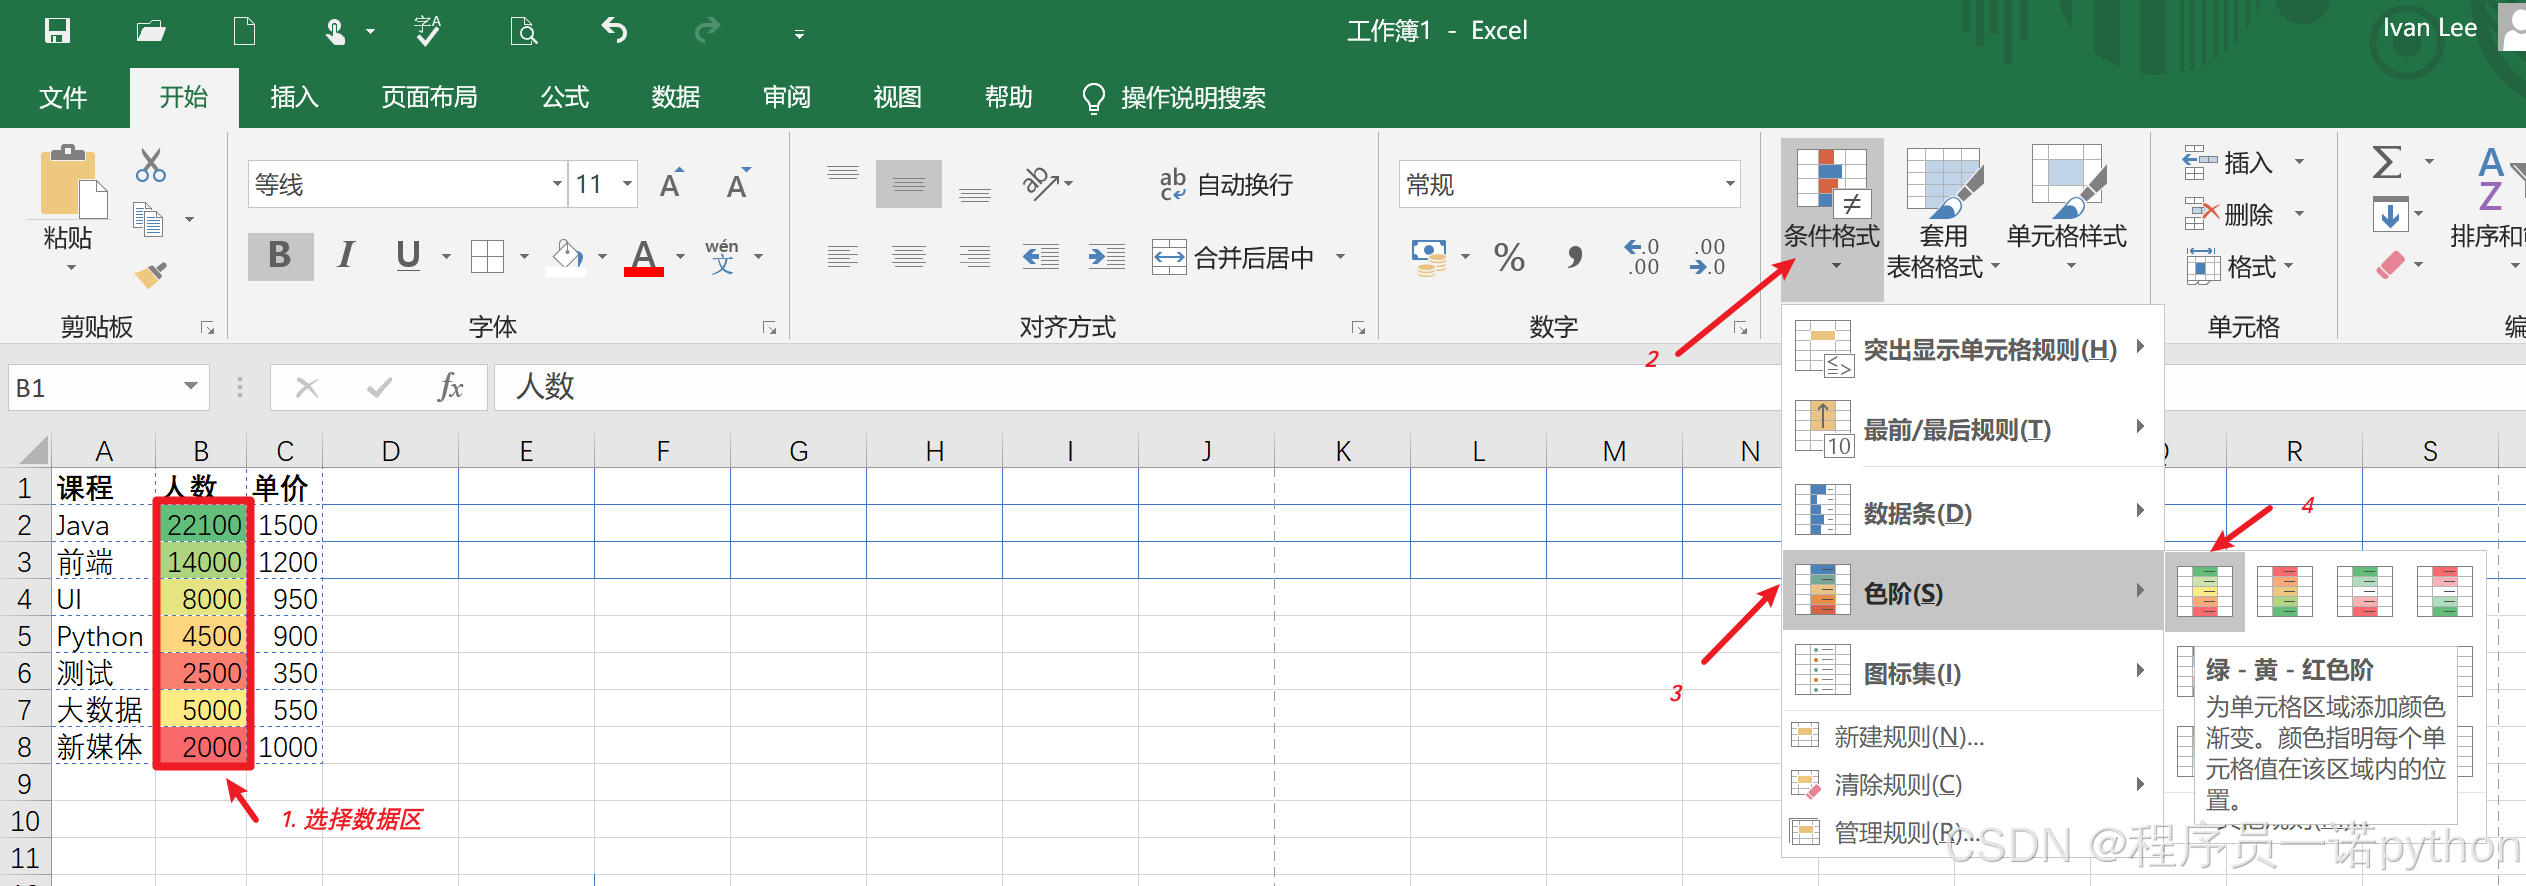The image size is (2526, 886).
Task: Apply percent style
Action: click(1509, 257)
